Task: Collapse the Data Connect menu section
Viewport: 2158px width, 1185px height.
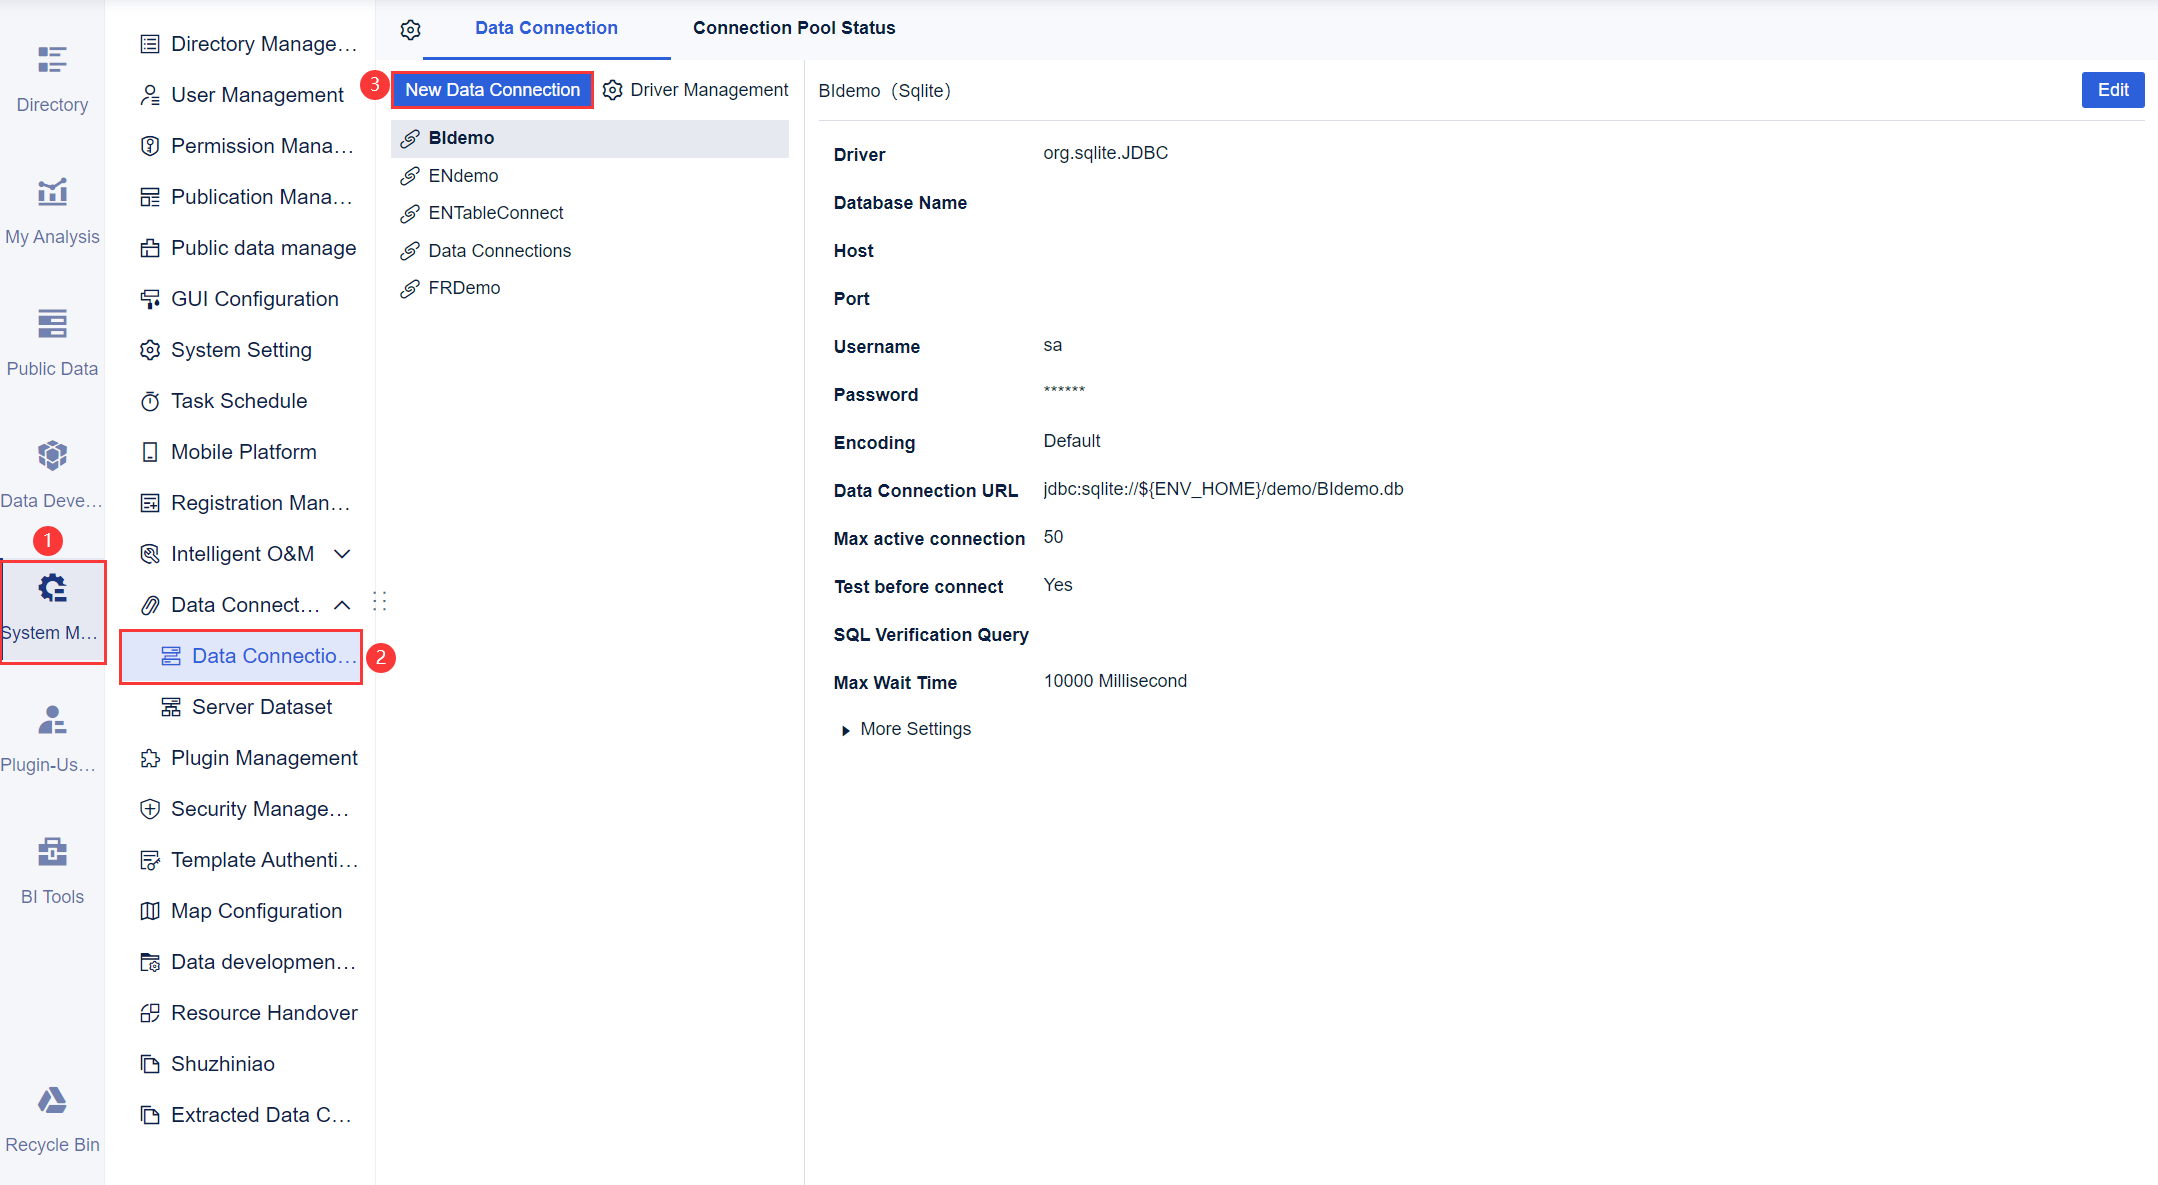Action: click(341, 604)
